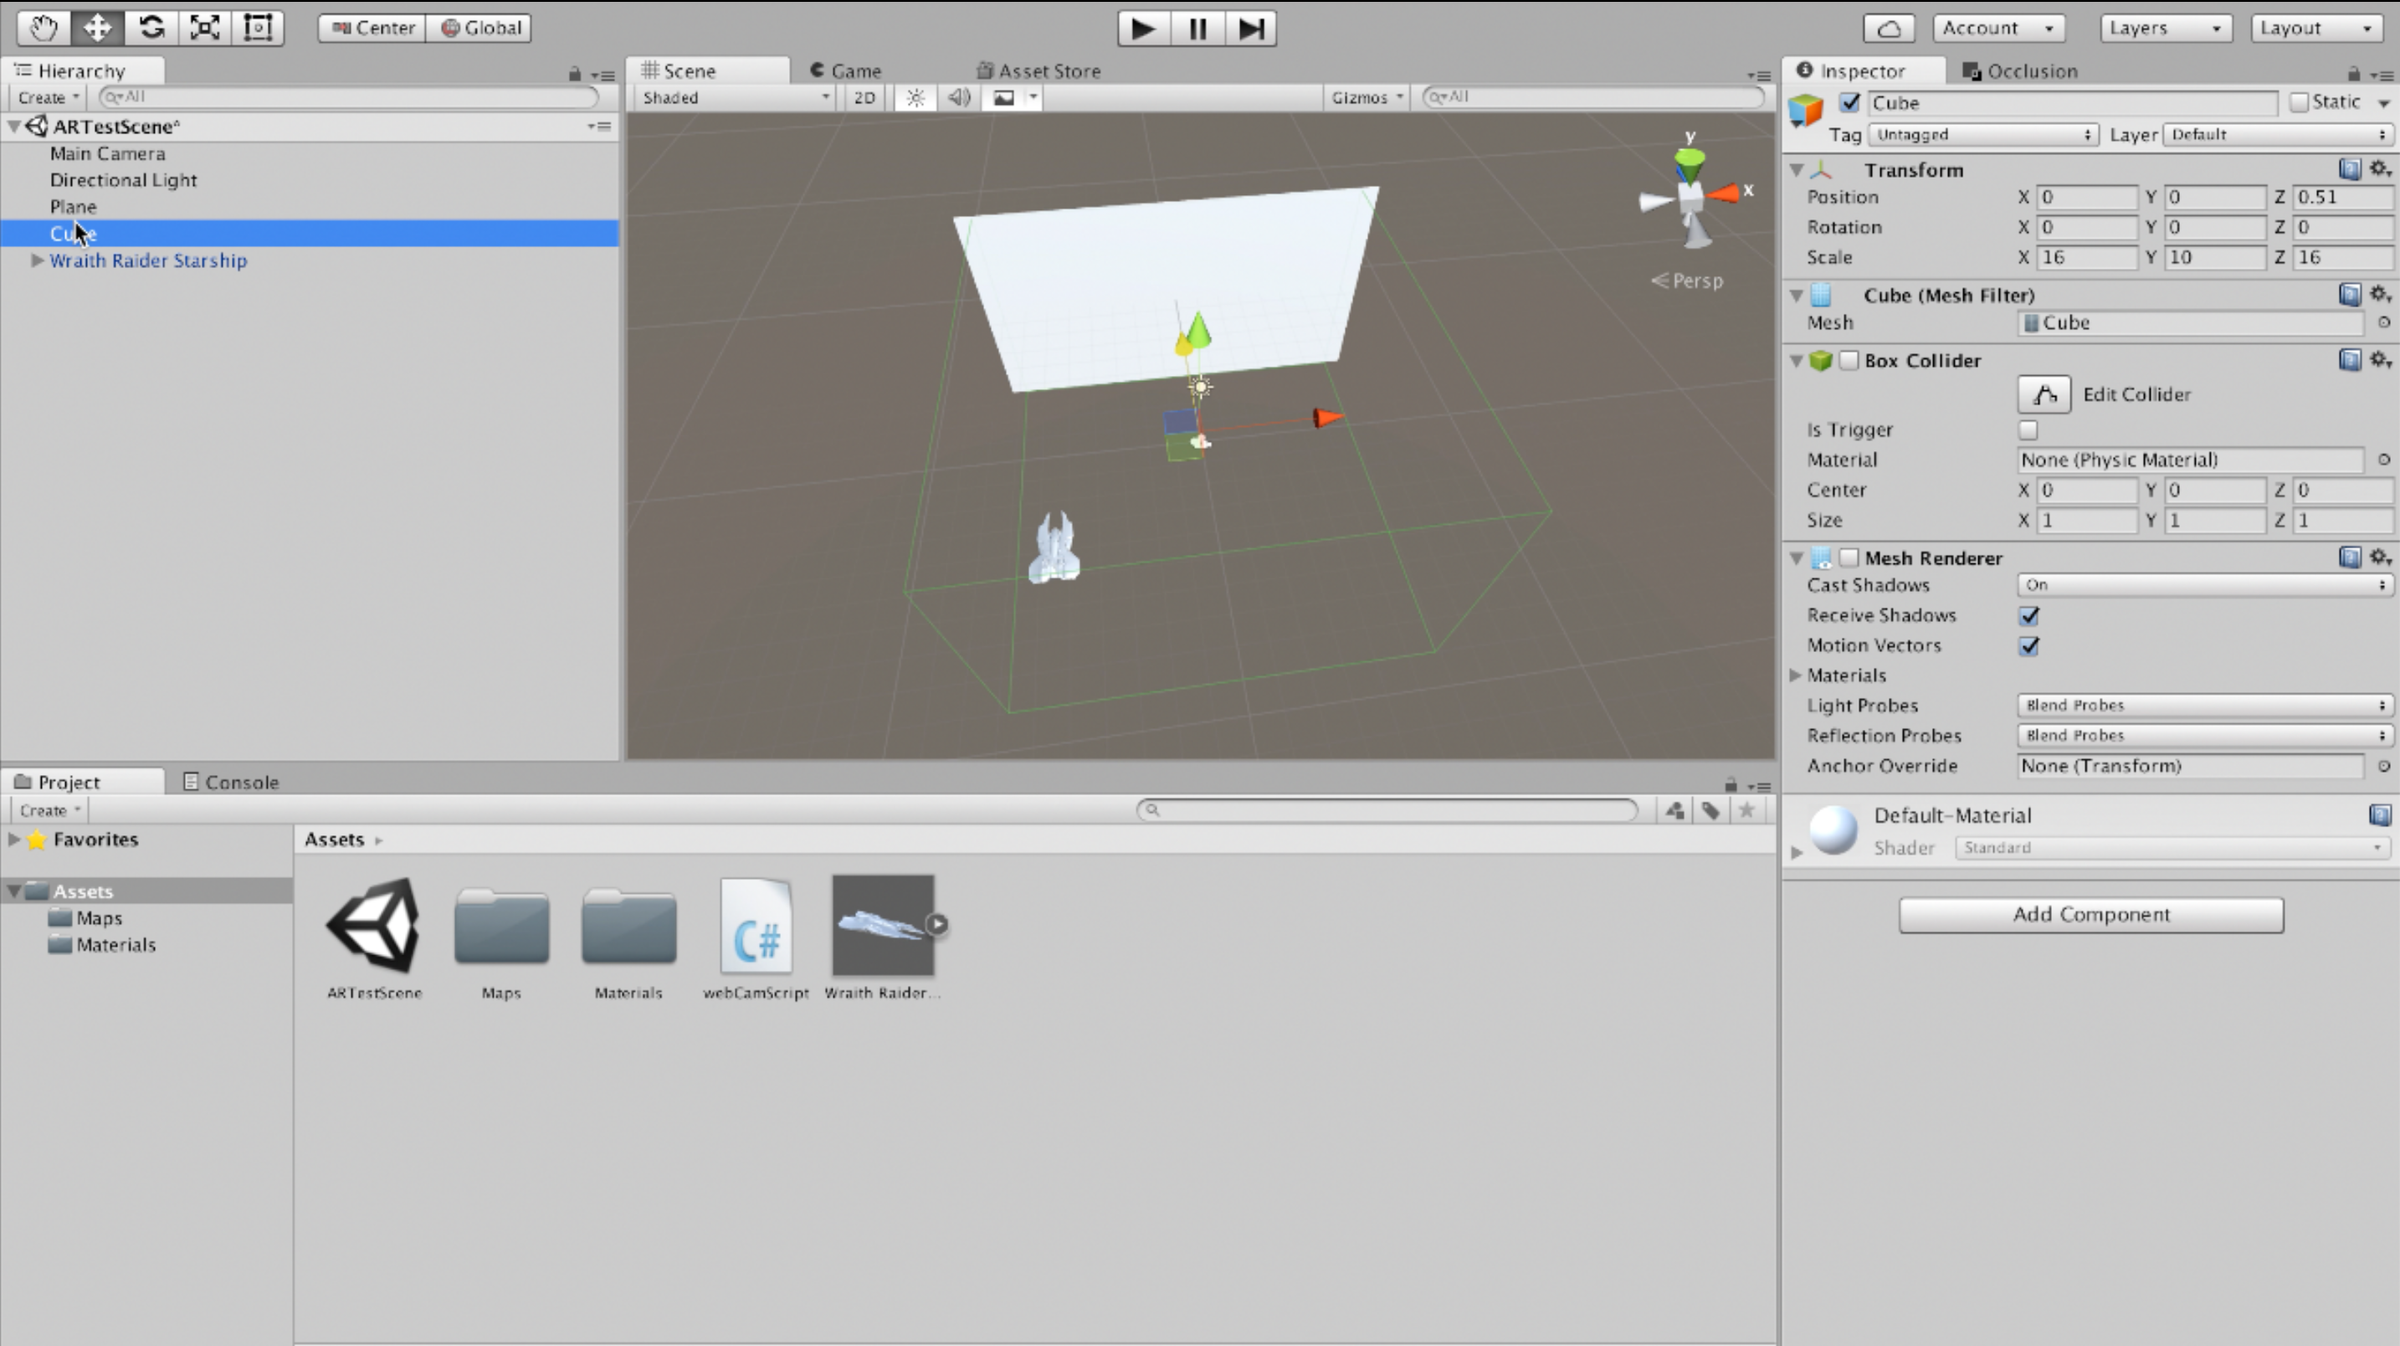Click the Add Component button
This screenshot has height=1346, width=2400.
coord(2091,914)
